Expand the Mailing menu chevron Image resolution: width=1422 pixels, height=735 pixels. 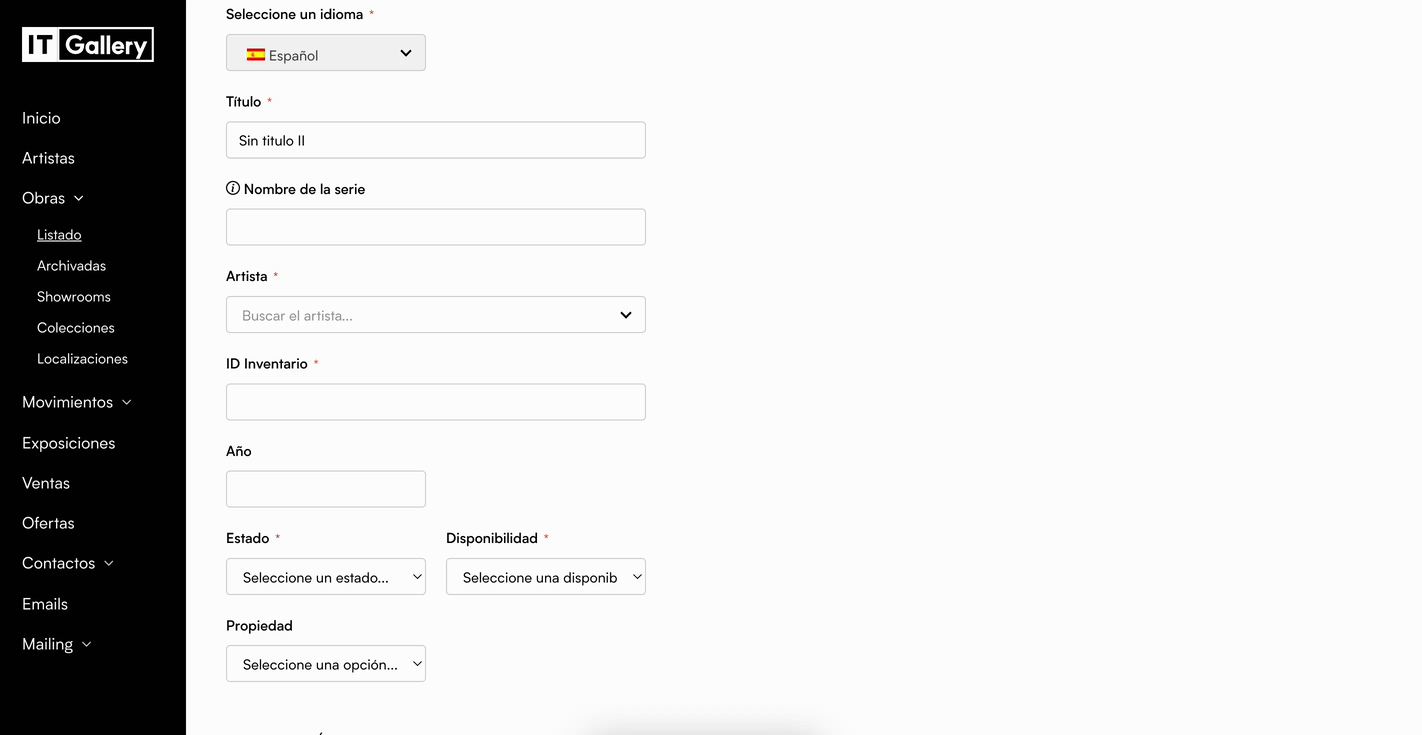click(87, 645)
